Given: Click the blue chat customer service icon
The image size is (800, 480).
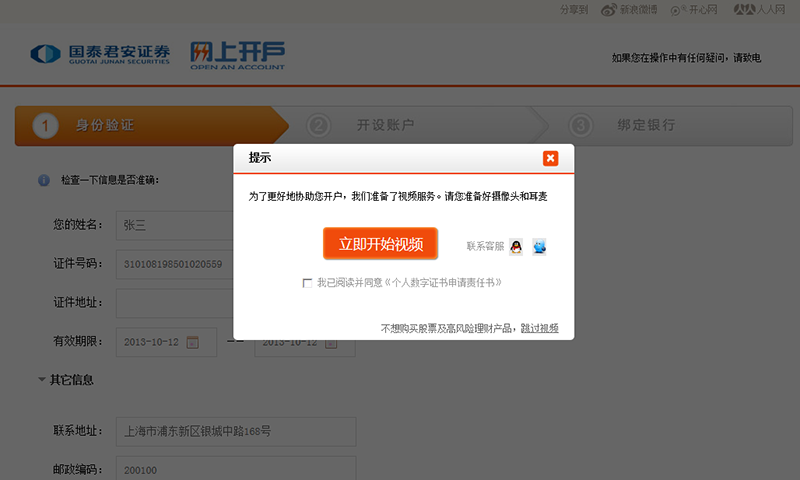Looking at the screenshot, I should [x=540, y=246].
